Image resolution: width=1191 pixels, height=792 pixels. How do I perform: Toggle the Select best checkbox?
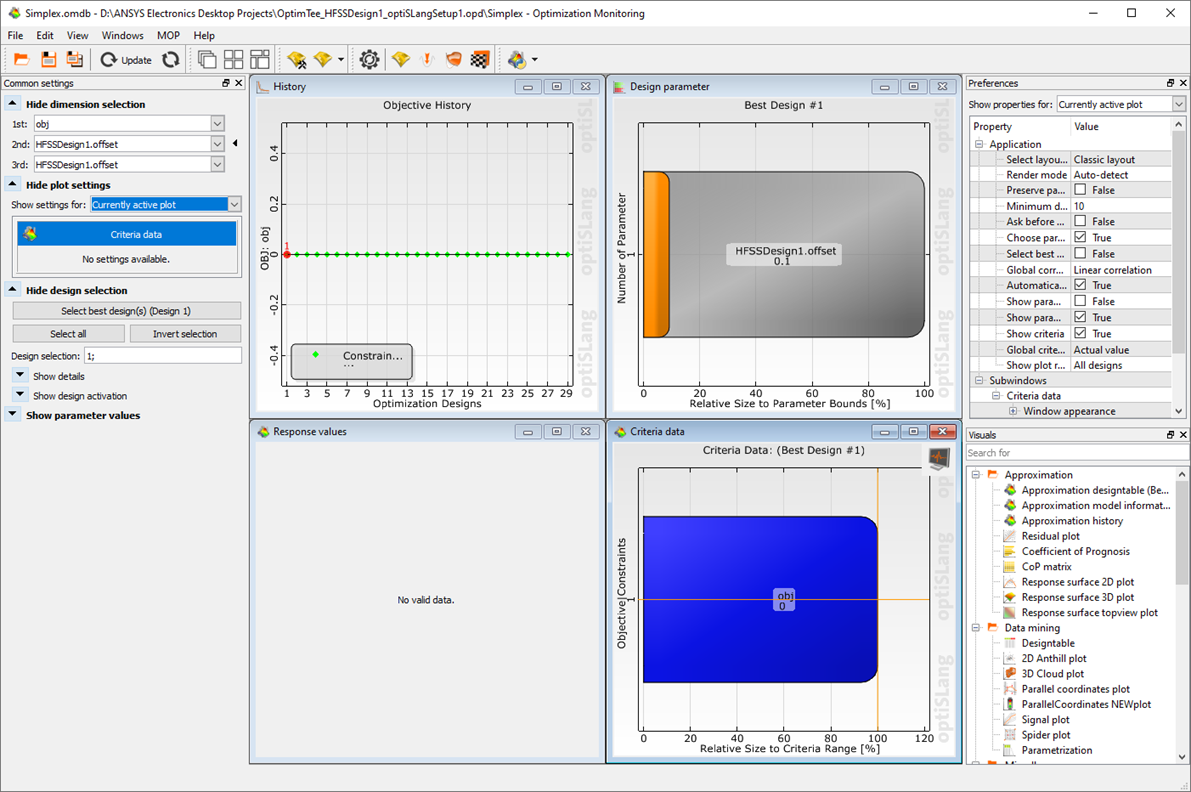click(x=1080, y=254)
